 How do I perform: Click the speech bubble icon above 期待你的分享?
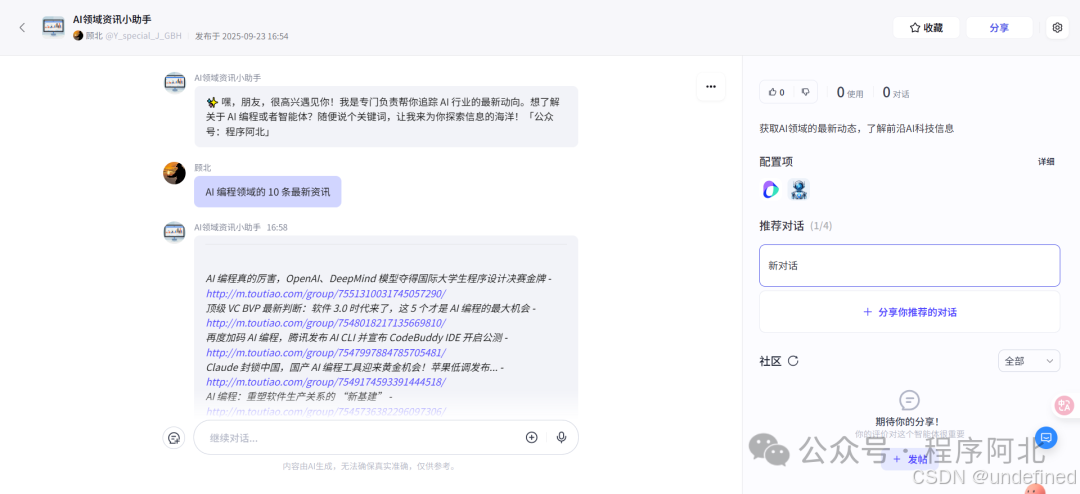pyautogui.click(x=909, y=400)
